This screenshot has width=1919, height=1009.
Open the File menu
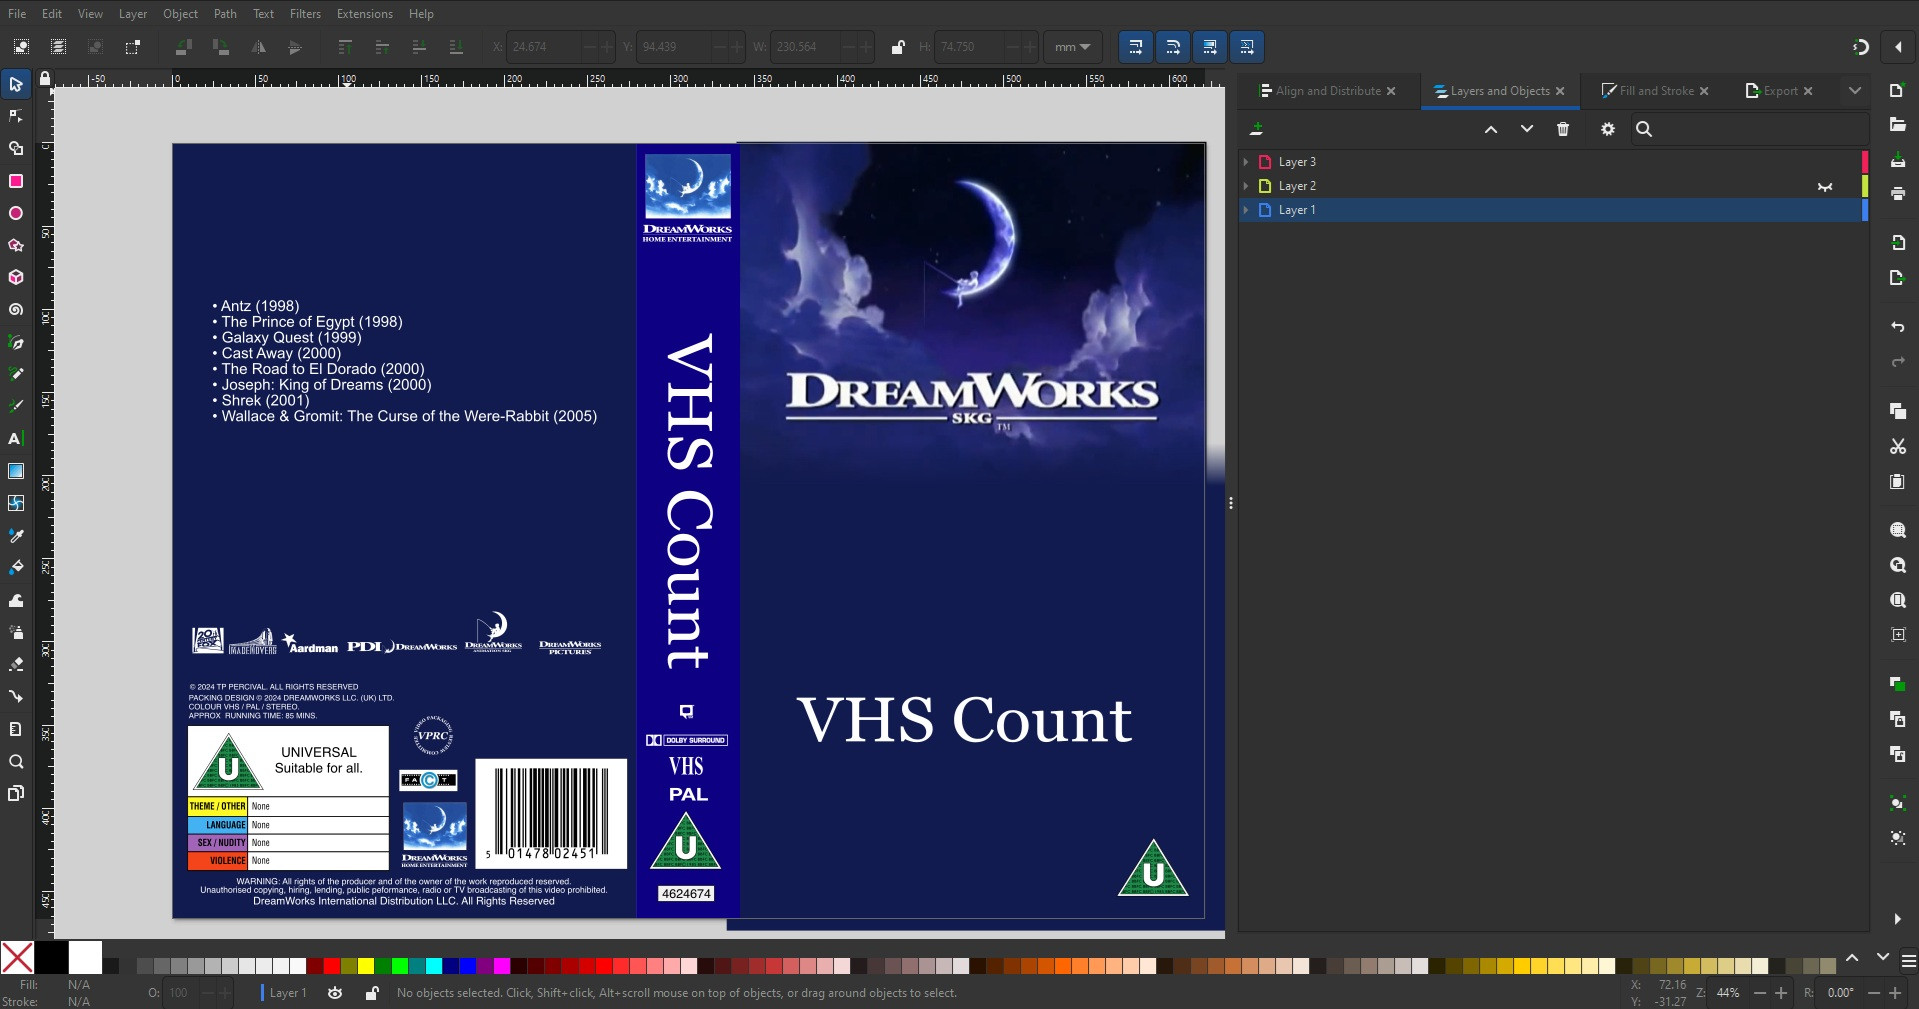click(17, 14)
